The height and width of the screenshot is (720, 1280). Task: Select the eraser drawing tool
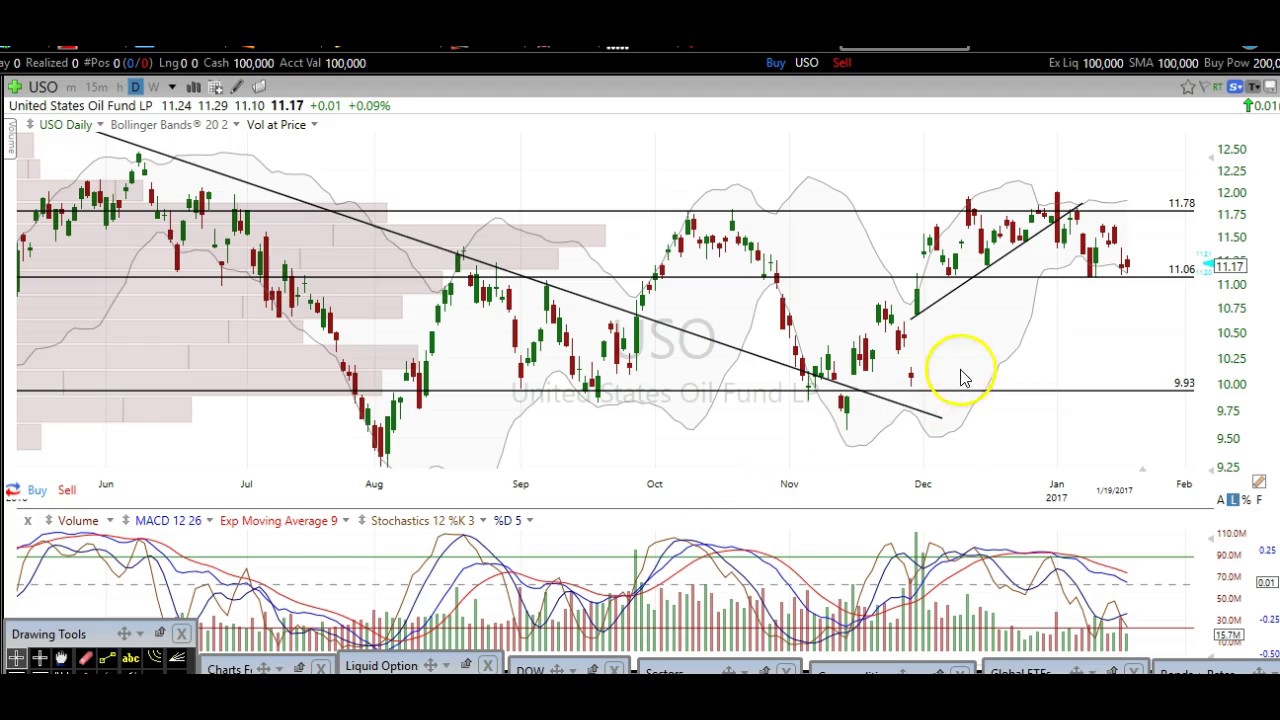pos(85,658)
